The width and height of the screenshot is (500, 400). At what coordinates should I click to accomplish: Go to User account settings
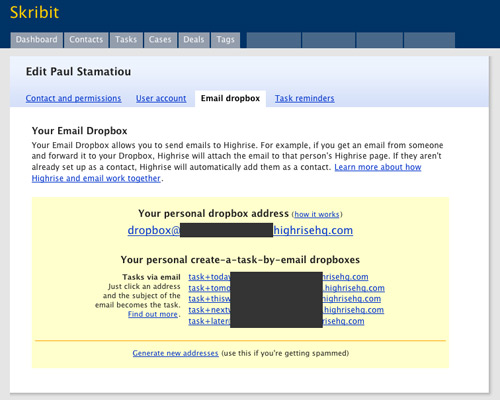[x=161, y=98]
